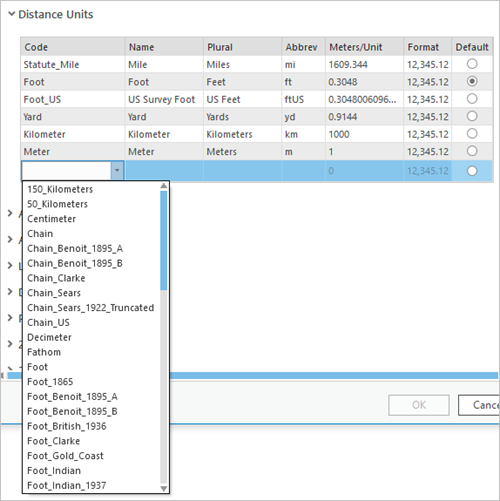Click the OK button

tap(419, 405)
